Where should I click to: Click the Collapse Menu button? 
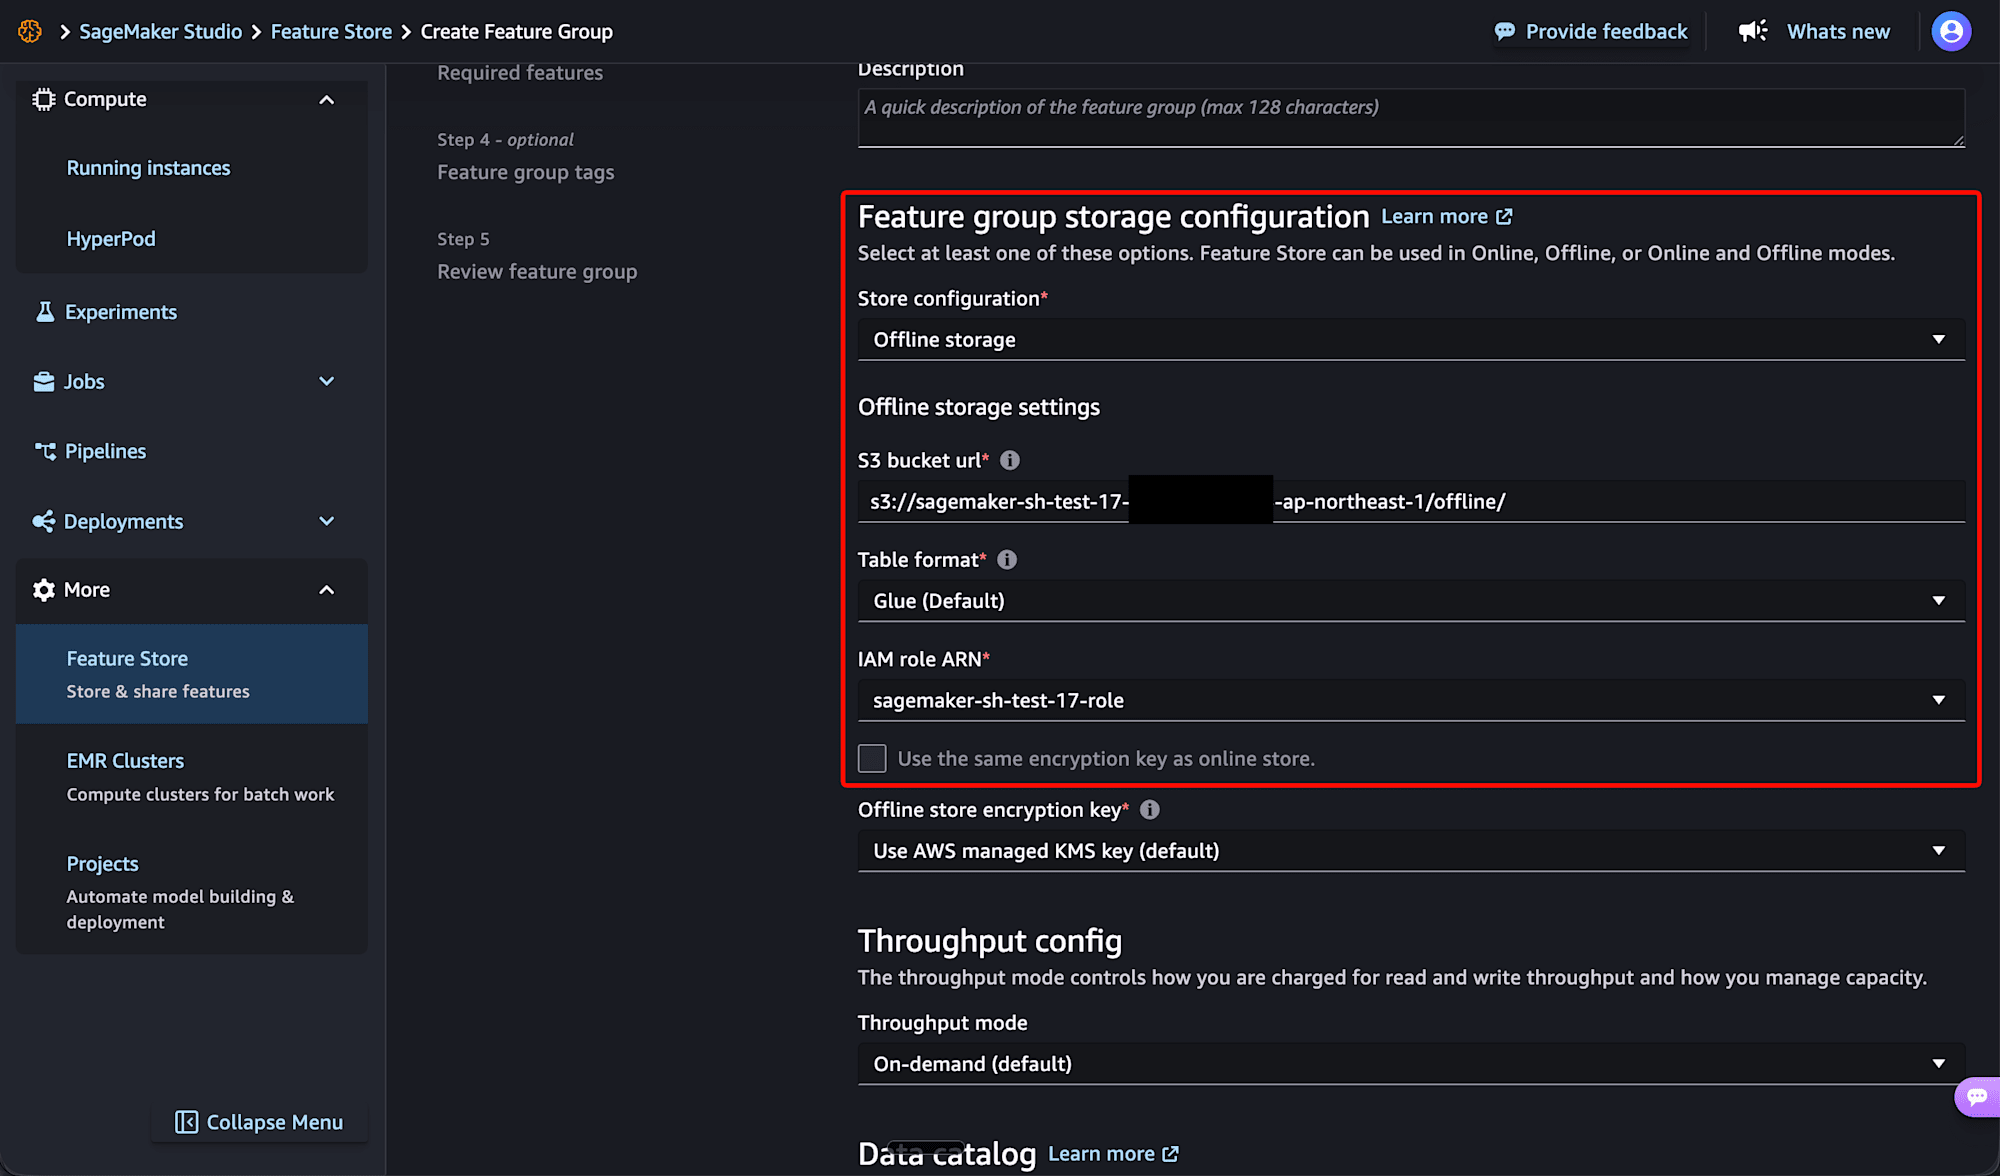(259, 1122)
